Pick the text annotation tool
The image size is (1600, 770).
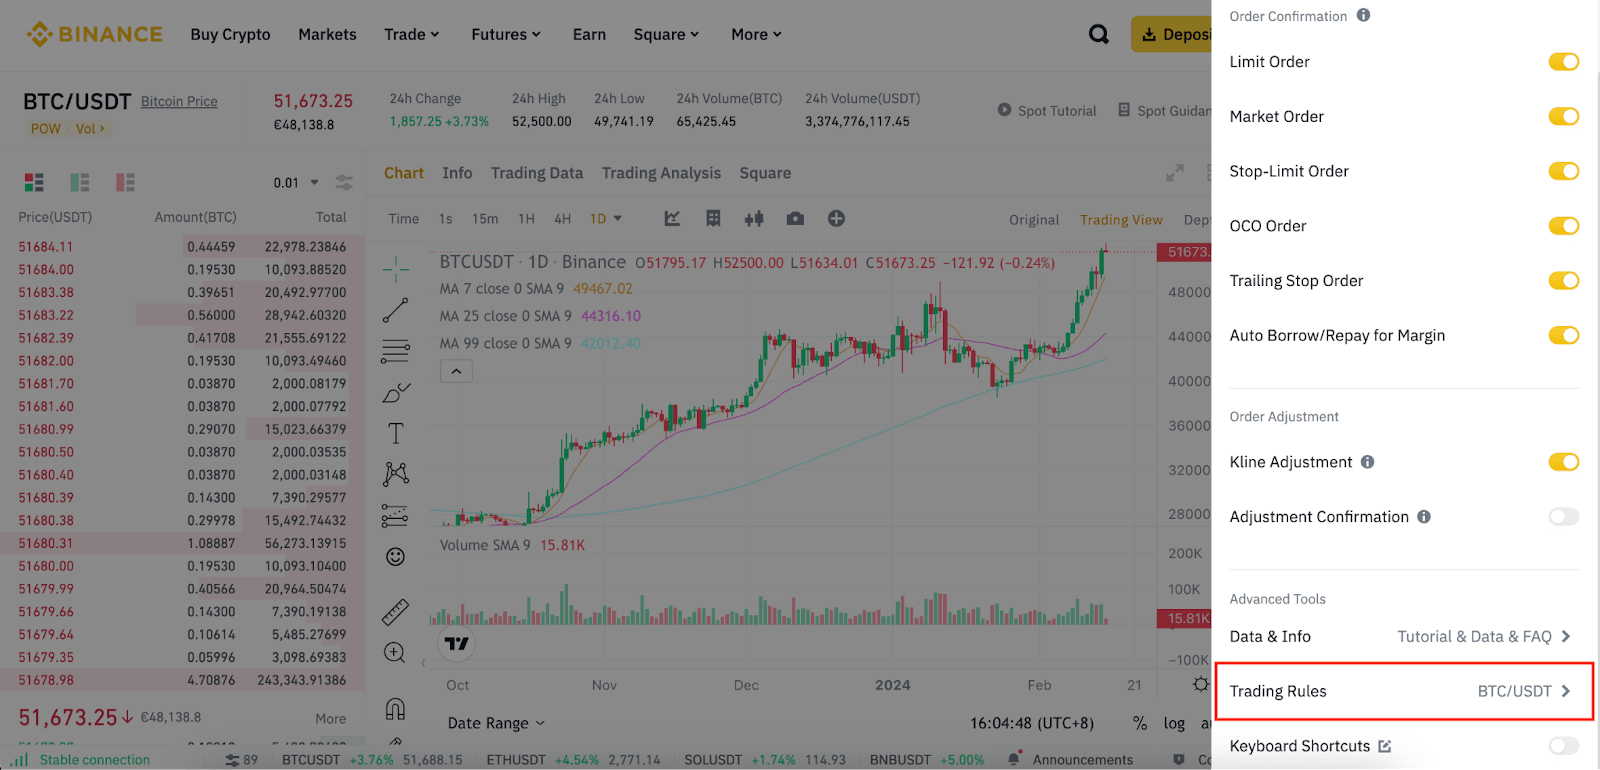click(x=396, y=433)
